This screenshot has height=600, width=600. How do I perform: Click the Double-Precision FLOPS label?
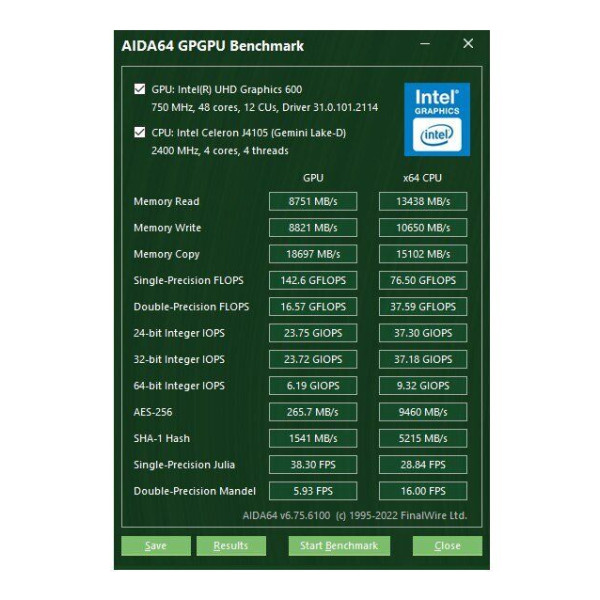coord(191,307)
